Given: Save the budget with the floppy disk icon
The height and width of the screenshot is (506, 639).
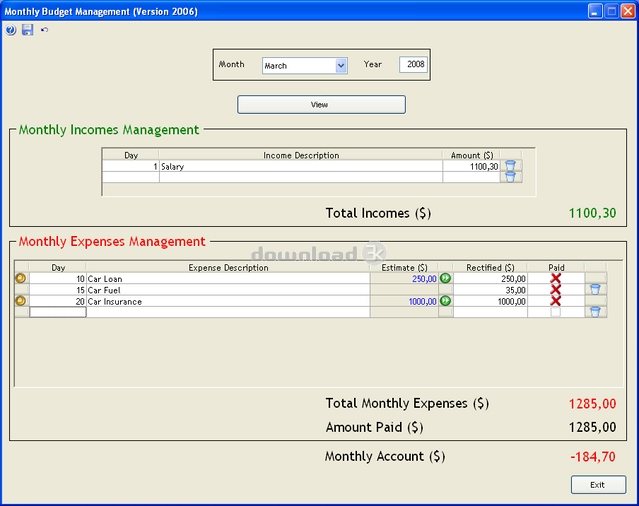Looking at the screenshot, I should pyautogui.click(x=27, y=30).
